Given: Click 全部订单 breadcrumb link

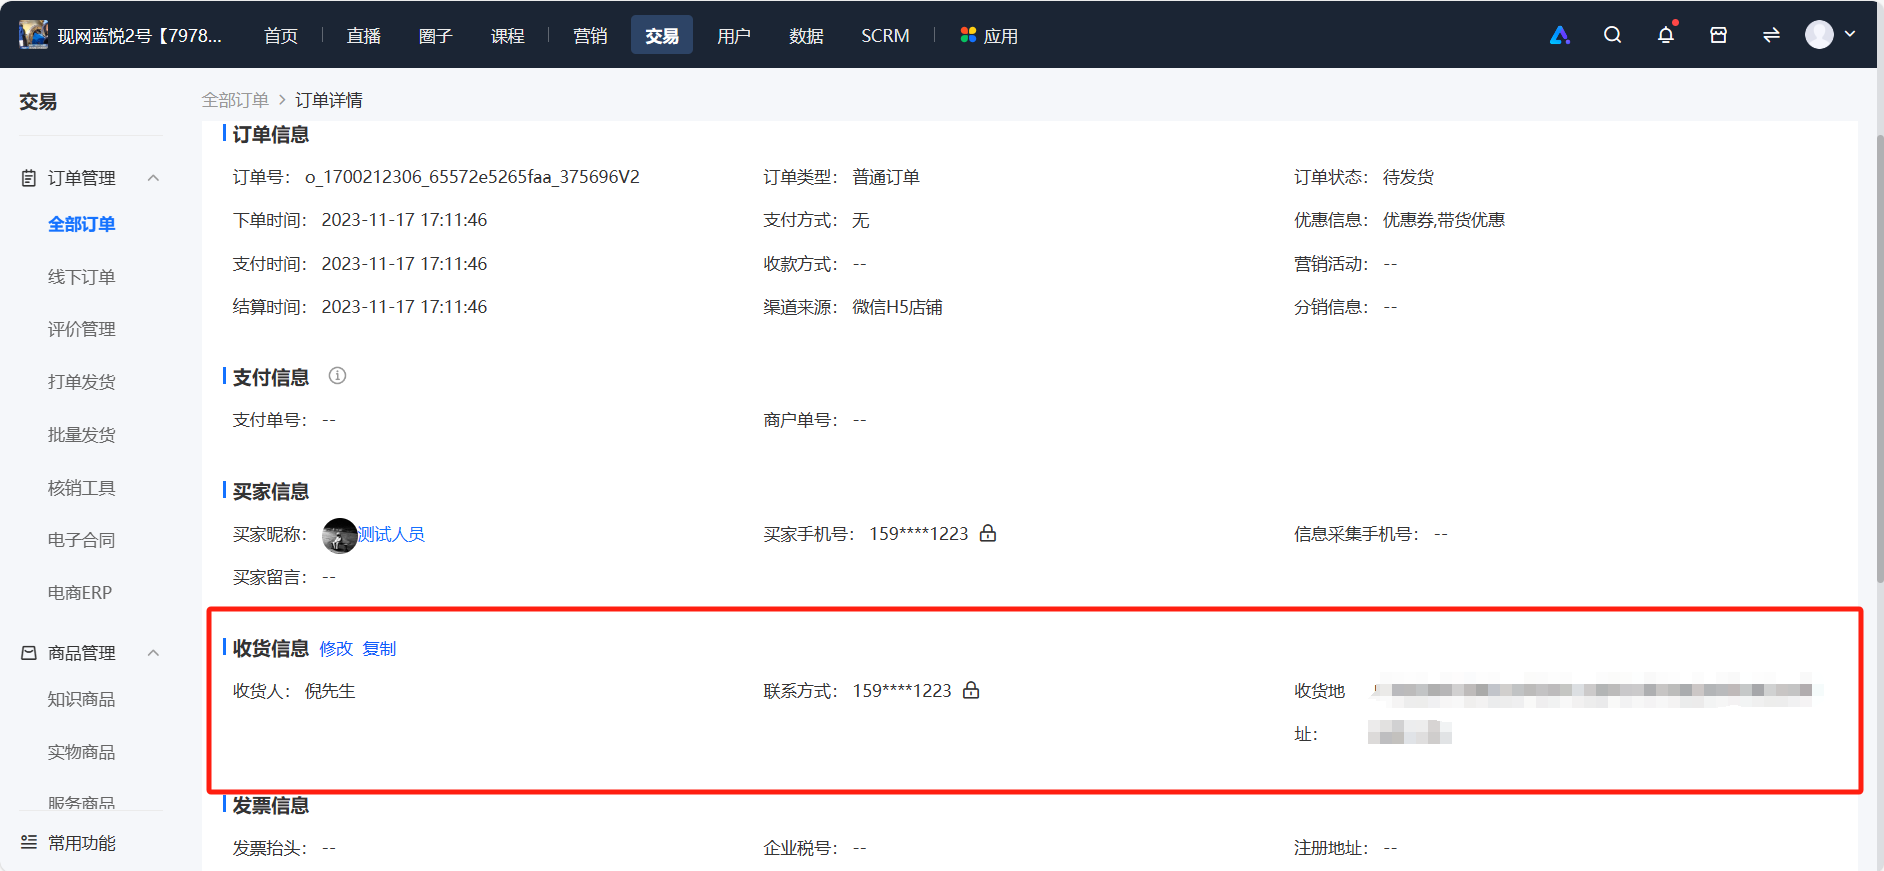Looking at the screenshot, I should (235, 100).
